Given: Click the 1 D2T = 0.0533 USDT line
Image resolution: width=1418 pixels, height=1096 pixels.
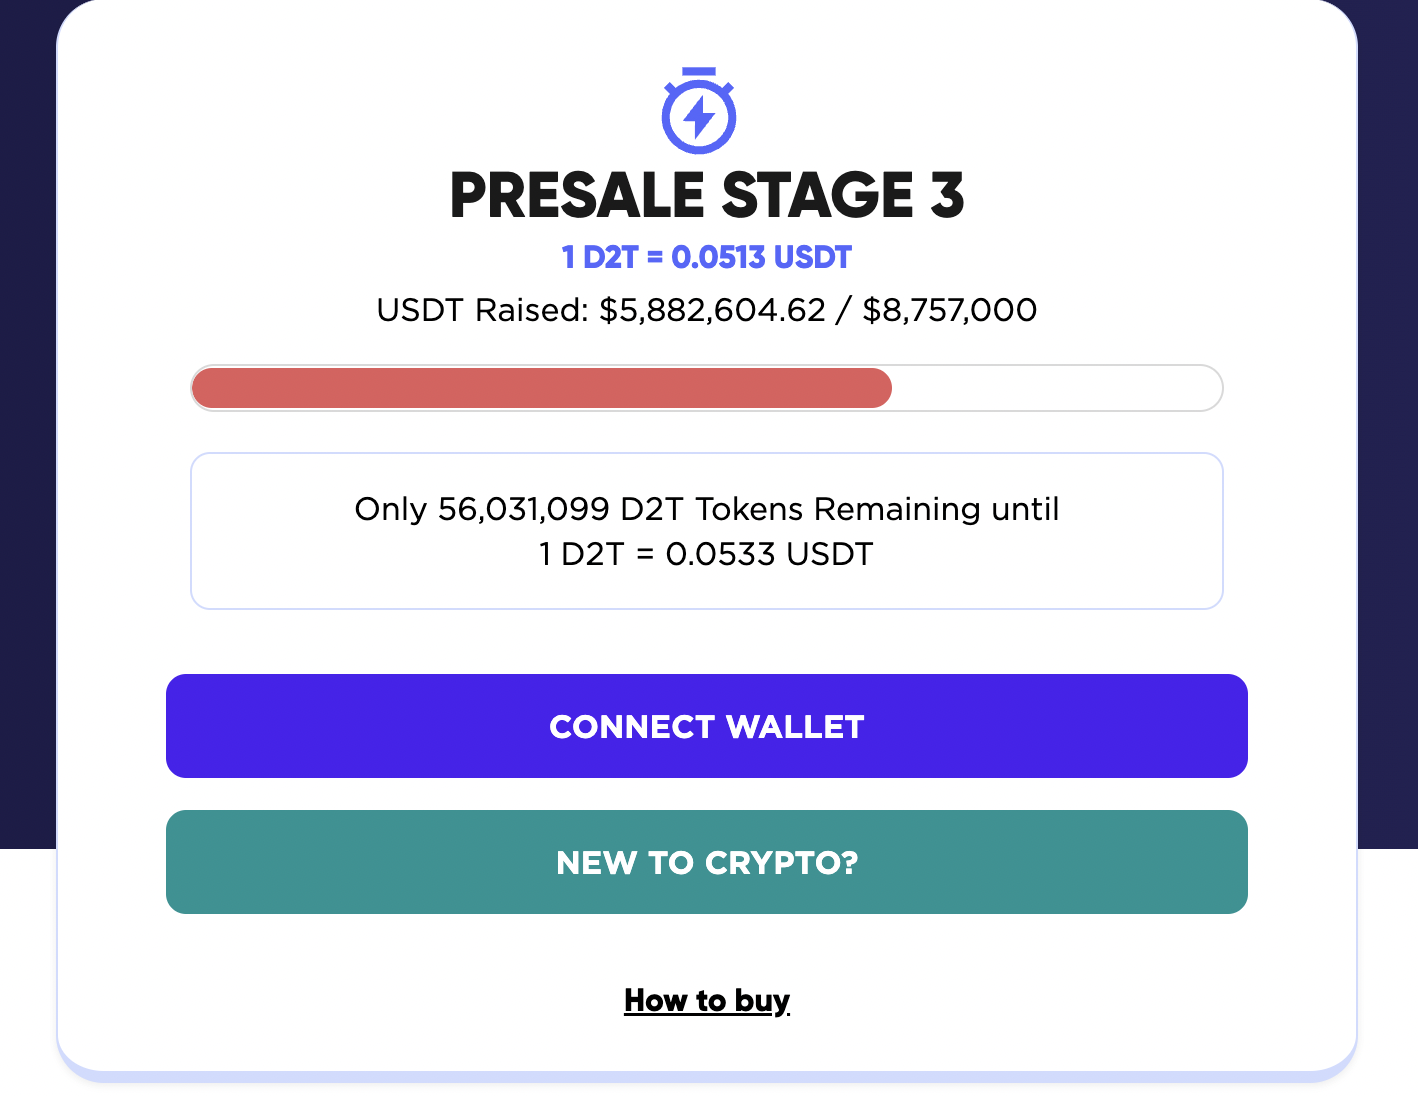Looking at the screenshot, I should (707, 554).
